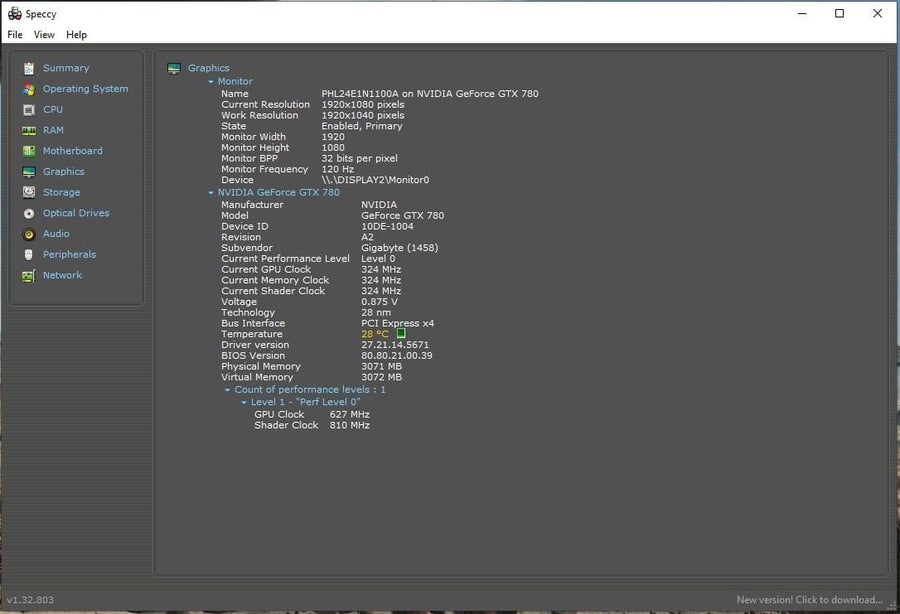900x614 pixels.
Task: Click the Summary clipboard icon in sidebar
Action: (29, 68)
